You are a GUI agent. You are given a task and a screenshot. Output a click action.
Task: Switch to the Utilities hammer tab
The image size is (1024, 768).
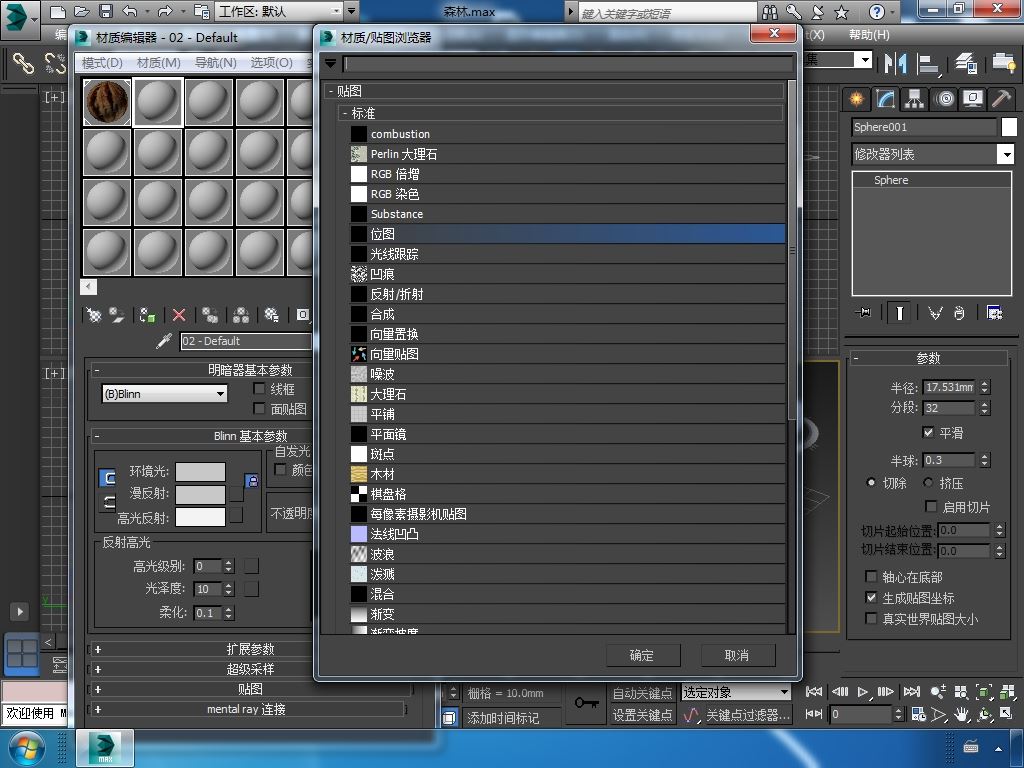(x=1001, y=98)
